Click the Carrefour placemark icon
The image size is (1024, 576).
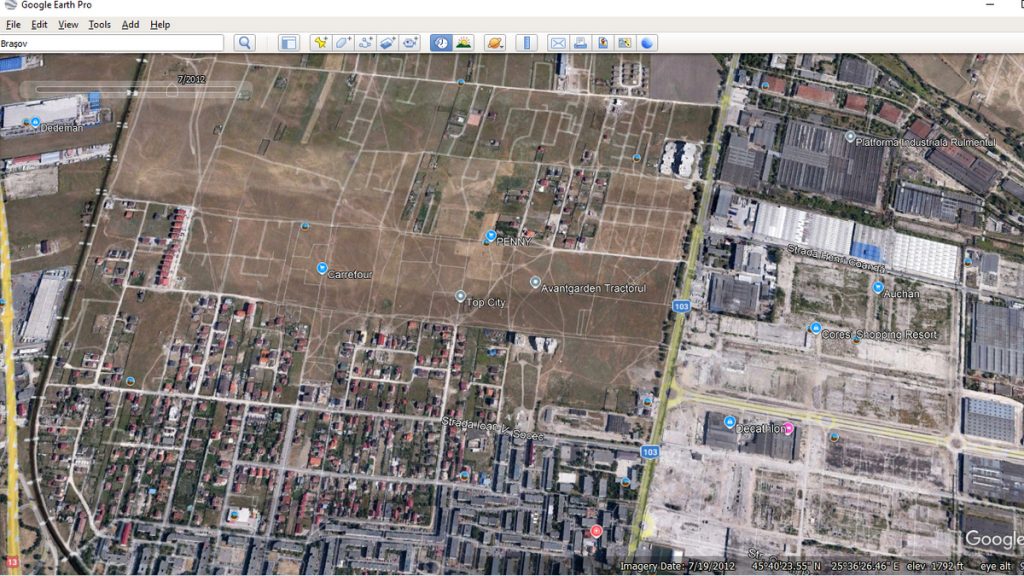point(322,268)
